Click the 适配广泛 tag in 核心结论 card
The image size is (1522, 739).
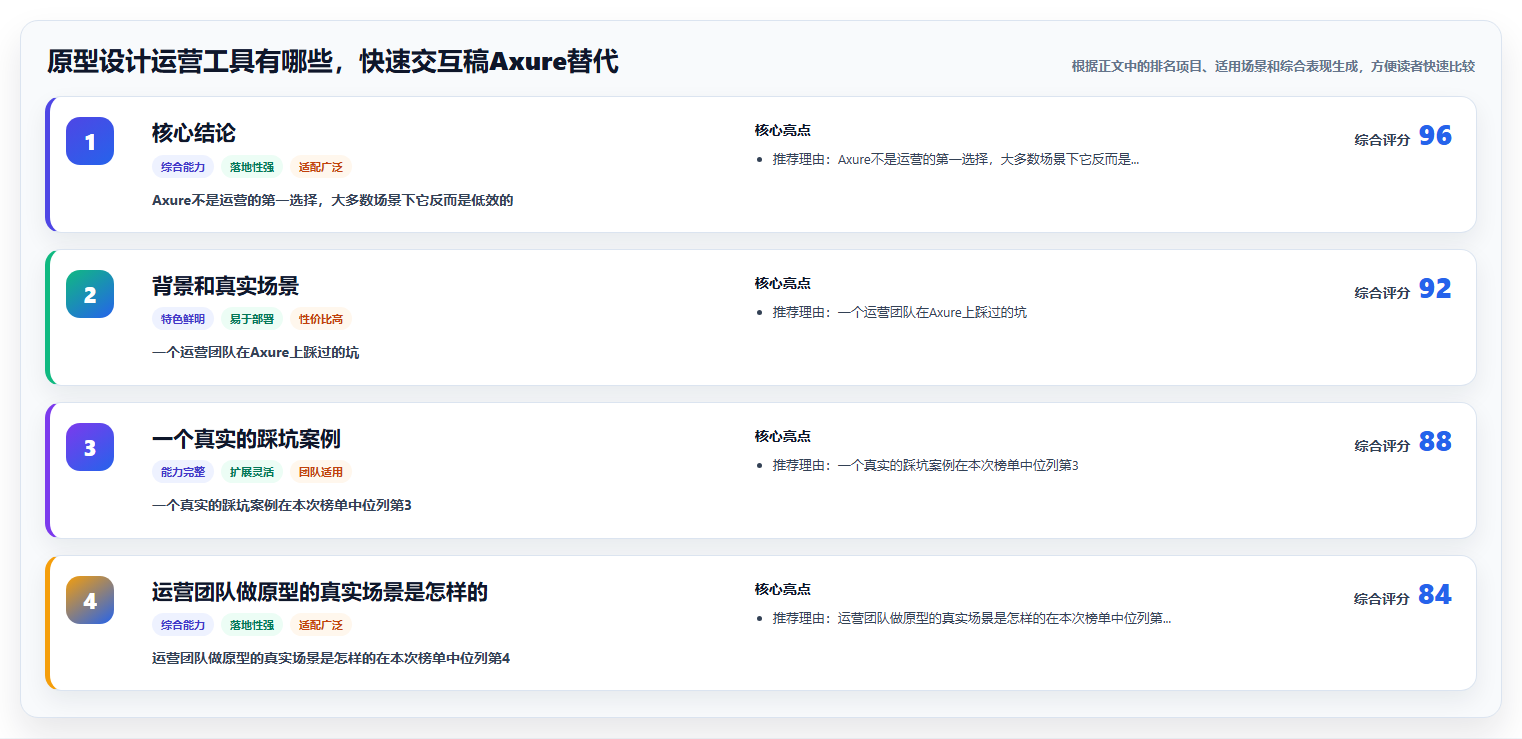tap(321, 167)
